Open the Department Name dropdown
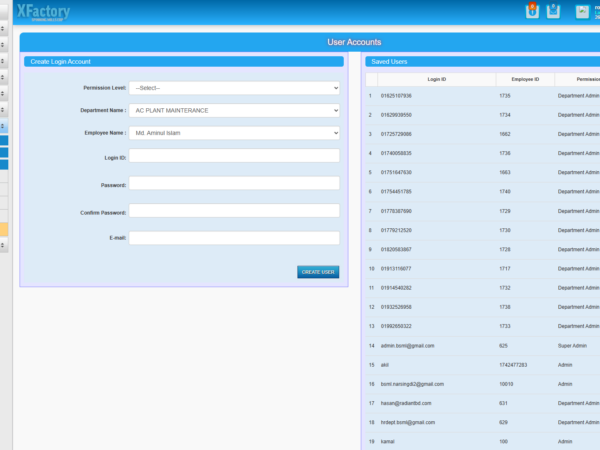This screenshot has height=450, width=600. pos(234,111)
